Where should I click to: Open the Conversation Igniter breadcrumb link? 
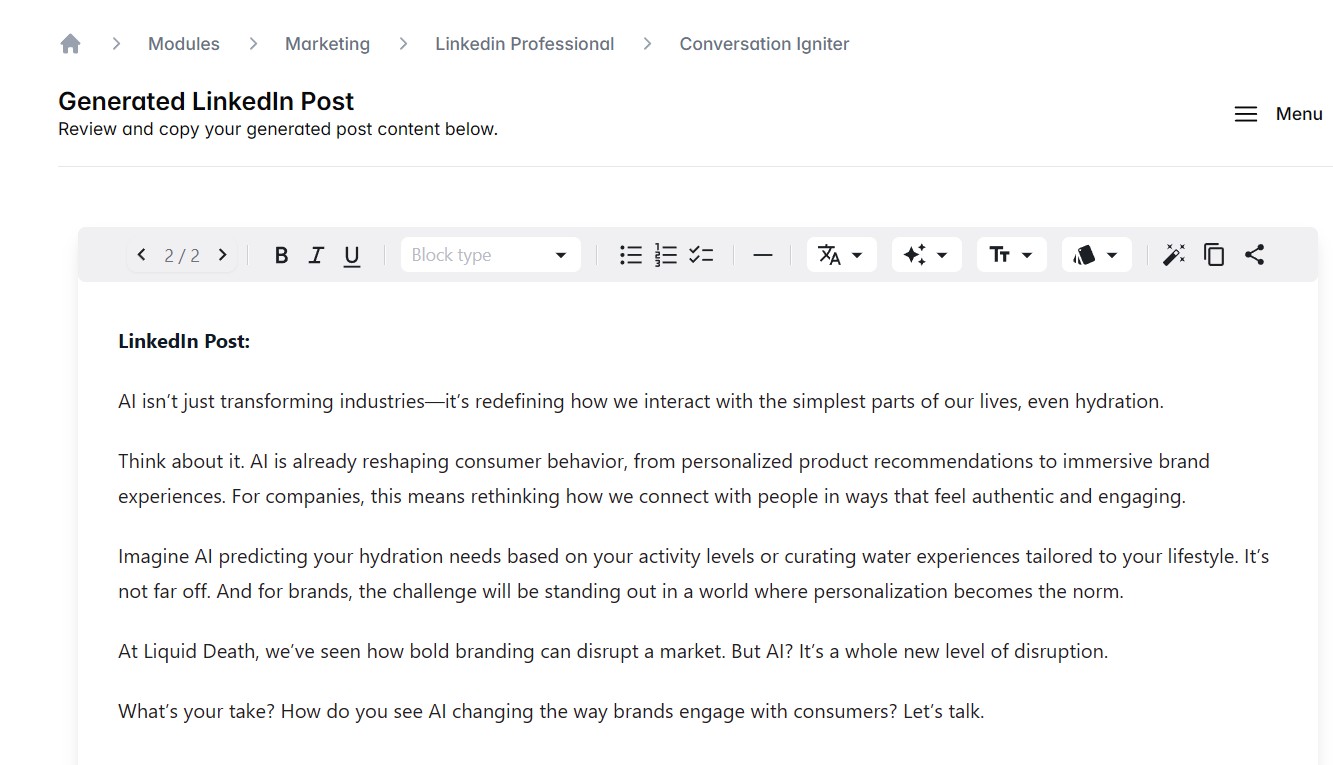pos(764,43)
